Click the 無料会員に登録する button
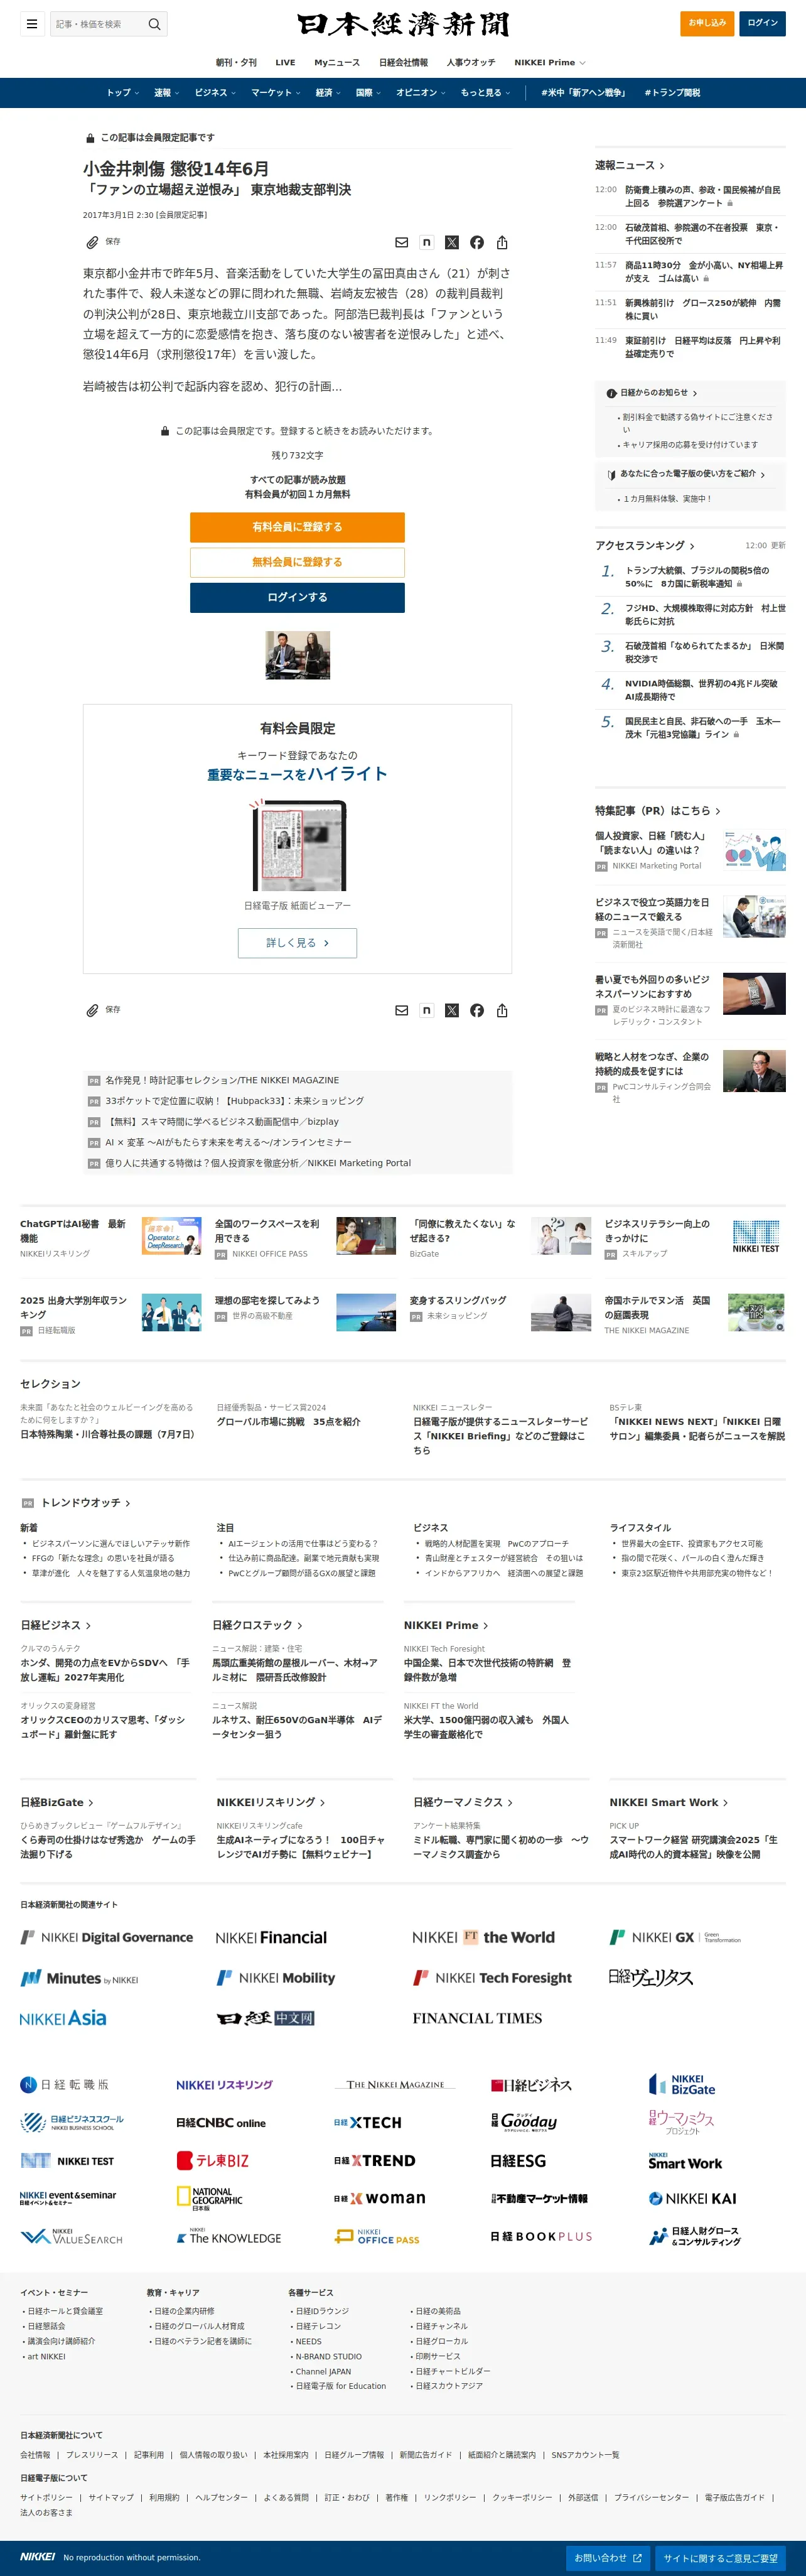Viewport: 806px width, 2576px height. click(x=297, y=562)
